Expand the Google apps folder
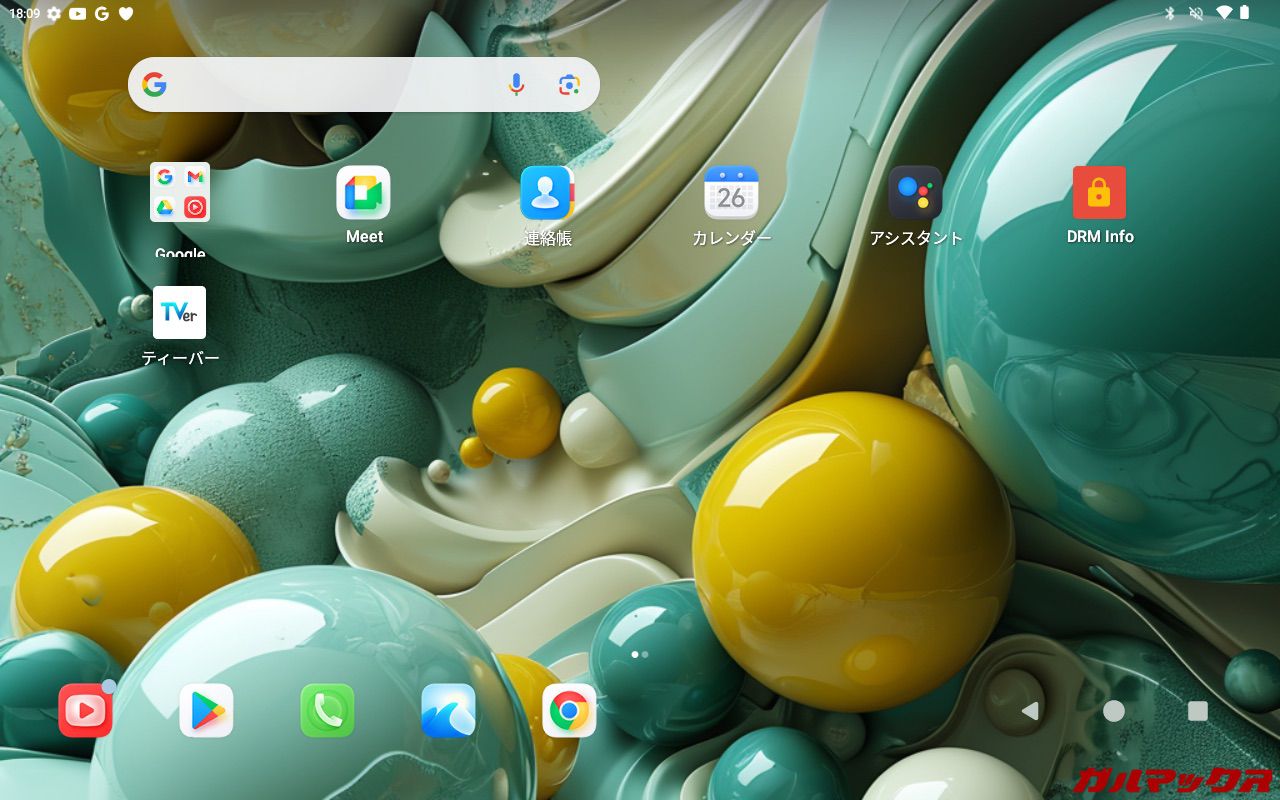This screenshot has width=1280, height=800. [180, 193]
